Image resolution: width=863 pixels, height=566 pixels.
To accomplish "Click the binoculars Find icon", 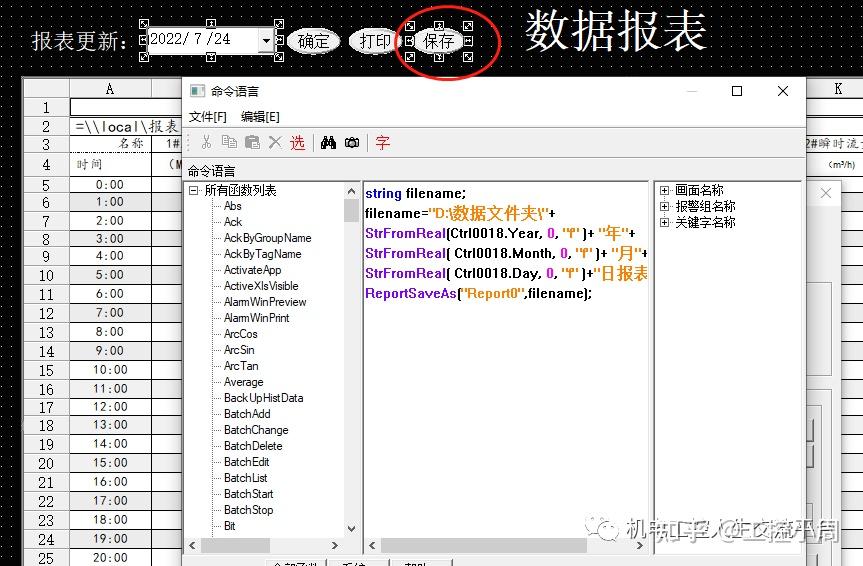I will pyautogui.click(x=329, y=143).
